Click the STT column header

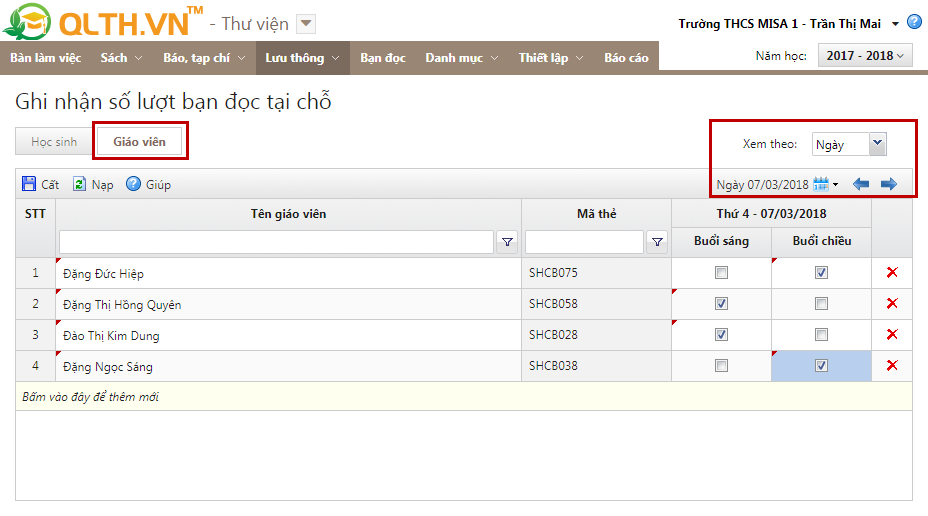pos(36,214)
